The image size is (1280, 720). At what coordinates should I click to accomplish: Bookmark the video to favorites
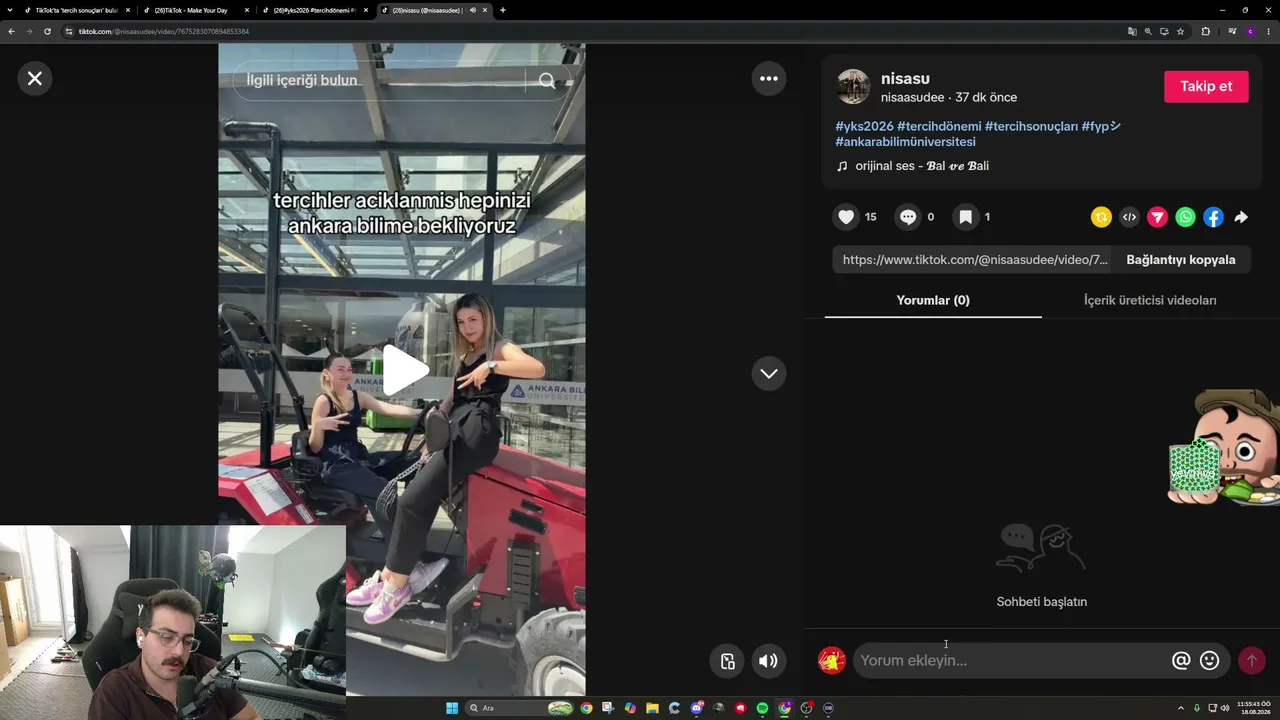coord(965,217)
